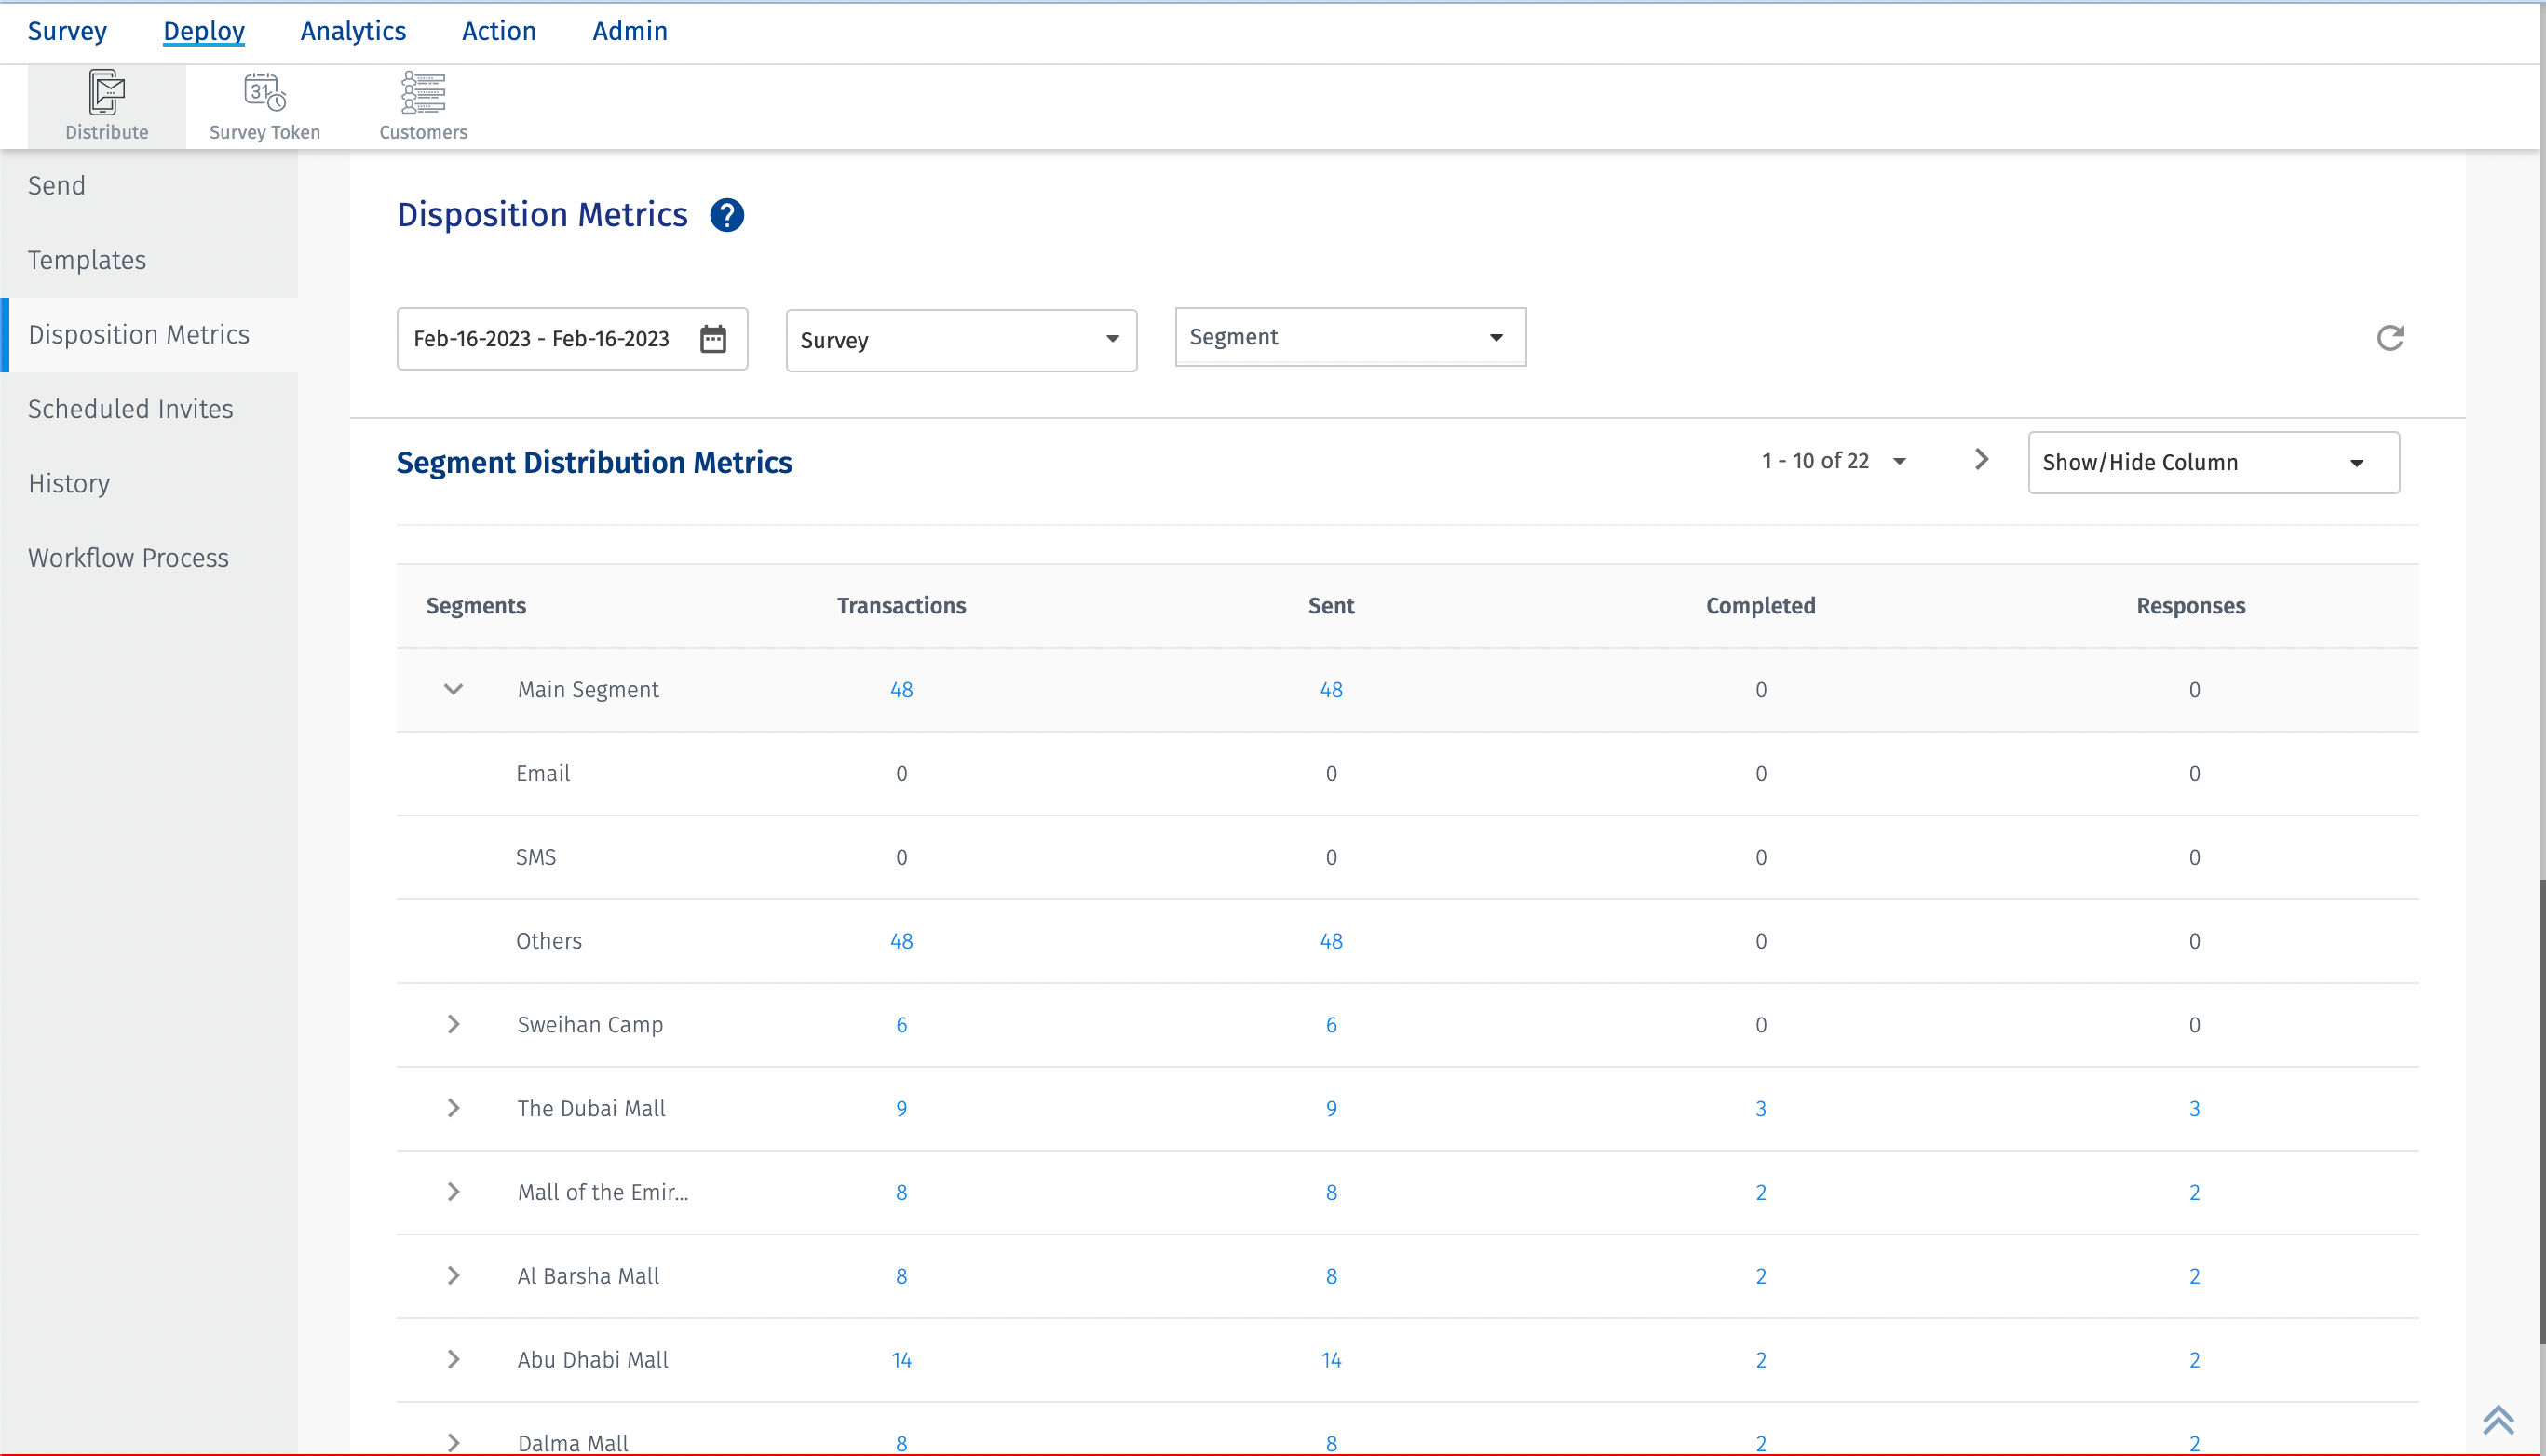Open the Survey dropdown
The width and height of the screenshot is (2546, 1456).
pyautogui.click(x=961, y=340)
